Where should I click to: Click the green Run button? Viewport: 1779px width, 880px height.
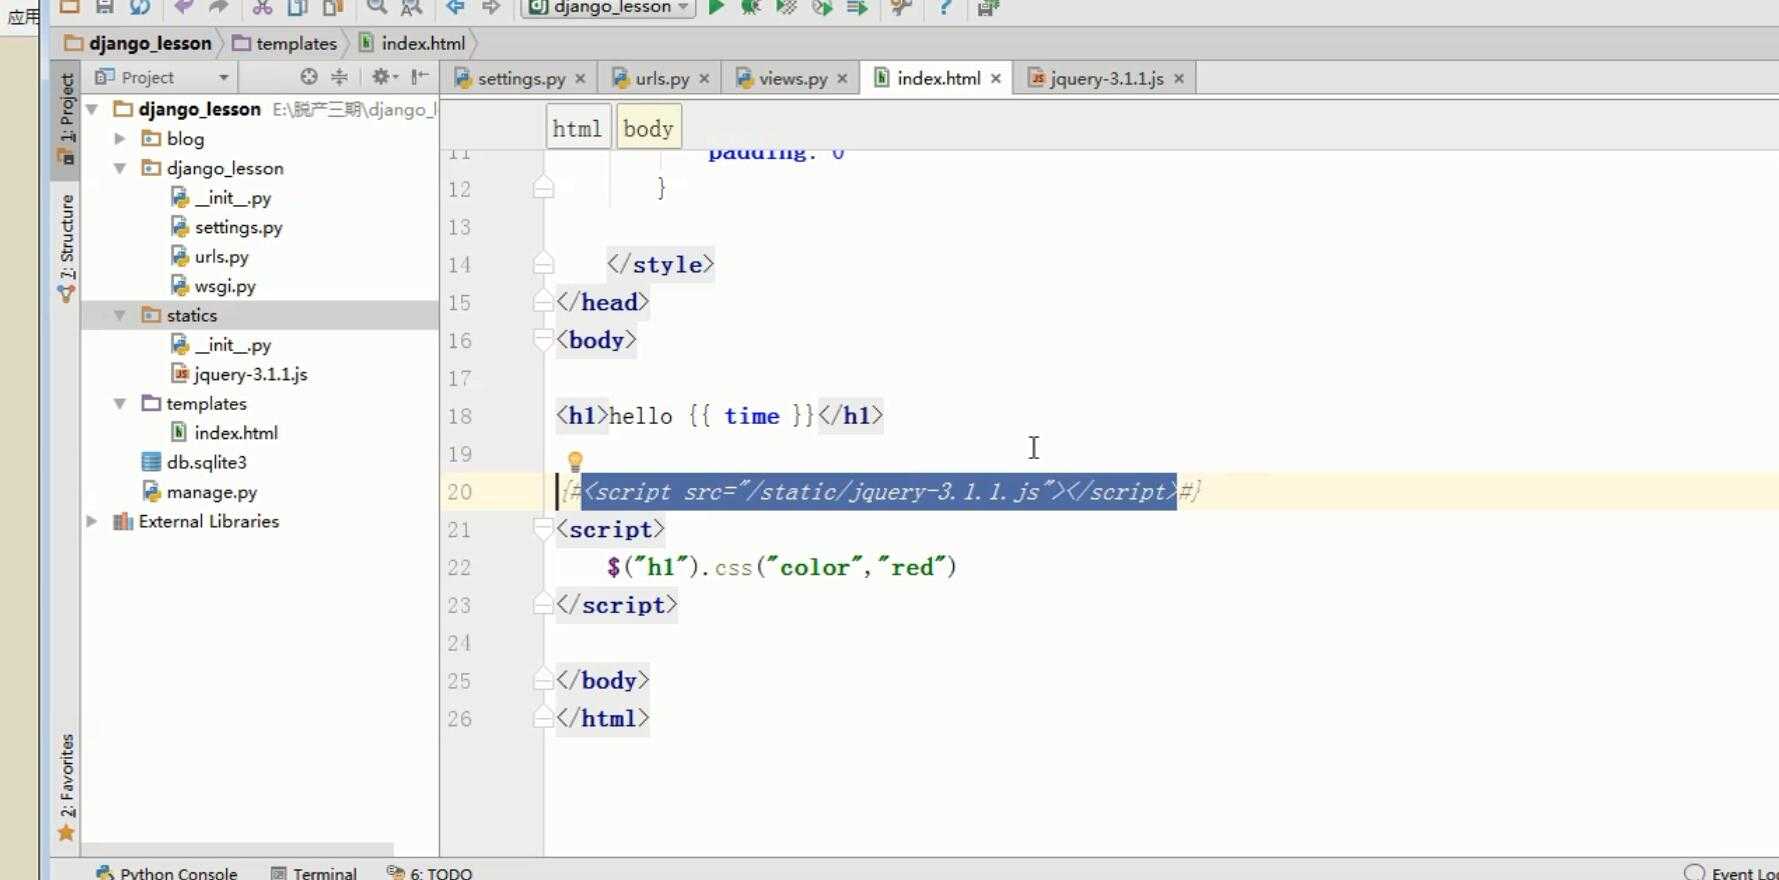point(716,6)
